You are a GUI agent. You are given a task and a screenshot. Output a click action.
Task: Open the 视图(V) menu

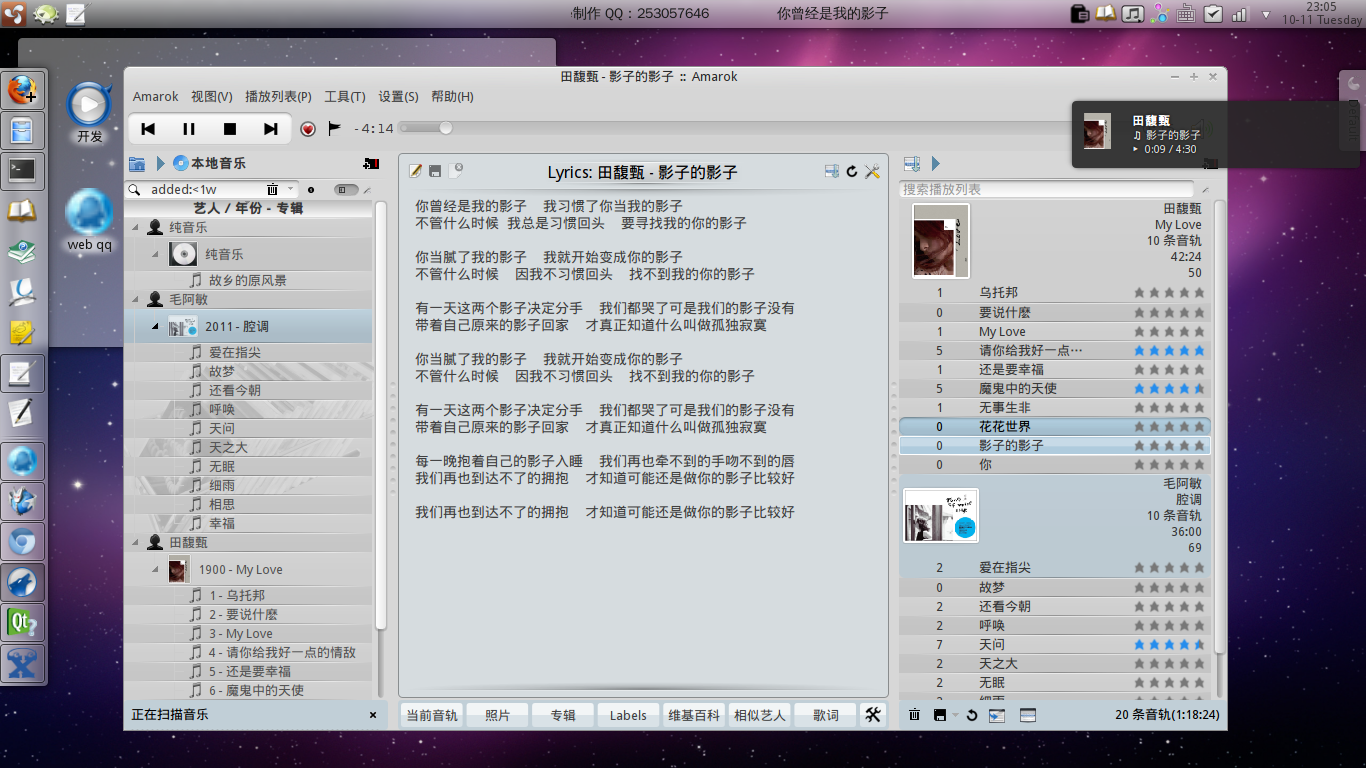(212, 97)
